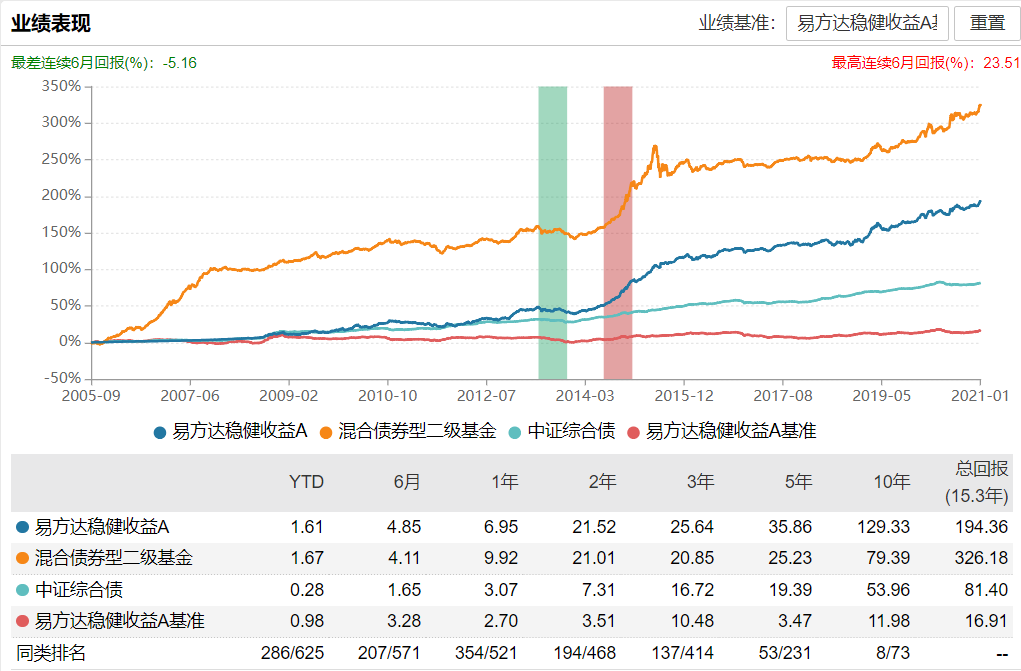Image resolution: width=1021 pixels, height=671 pixels.
Task: Click the teal dot in the 中证综合债 table row
Action: (x=20, y=589)
